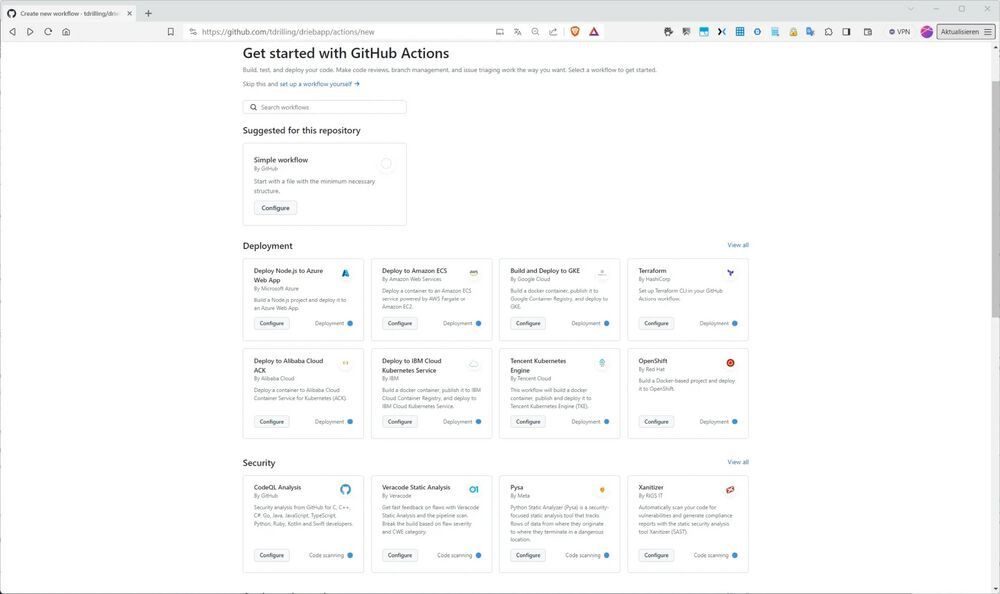Switch to the Create new workflow tab
Image resolution: width=1000 pixels, height=594 pixels.
coord(65,11)
